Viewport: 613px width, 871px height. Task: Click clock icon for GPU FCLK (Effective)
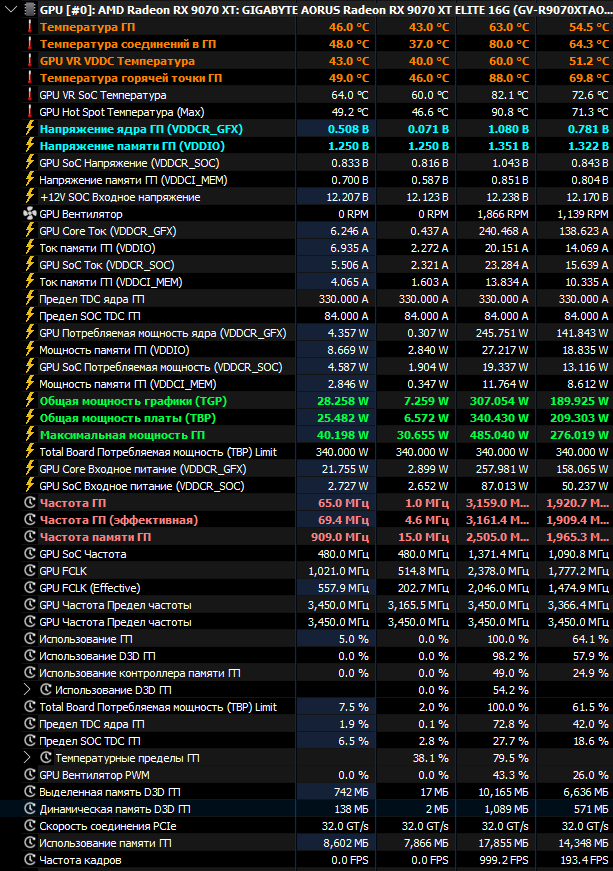click(x=30, y=588)
